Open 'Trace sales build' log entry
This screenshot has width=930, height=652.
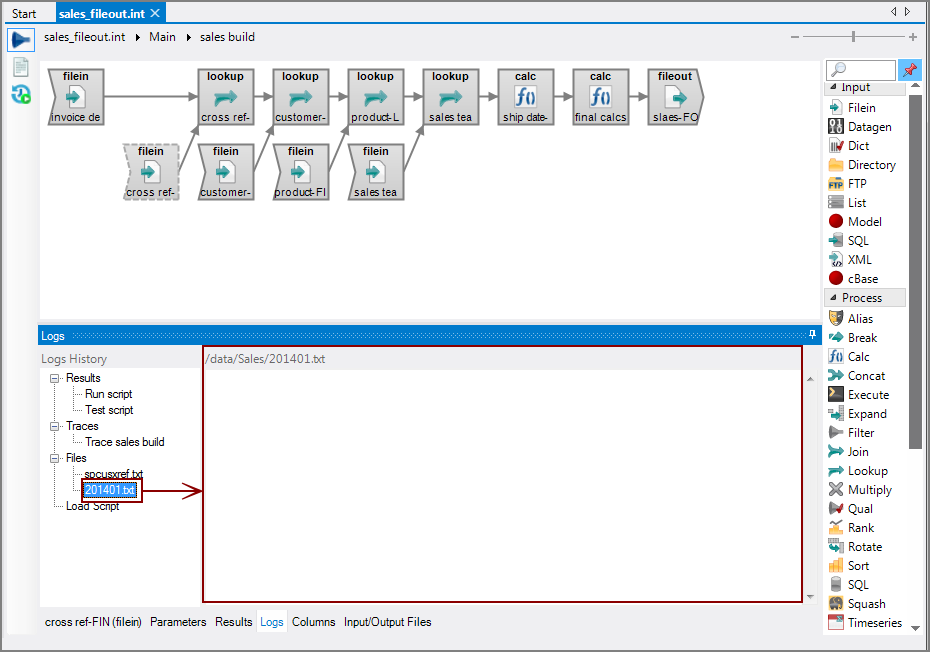[x=124, y=442]
